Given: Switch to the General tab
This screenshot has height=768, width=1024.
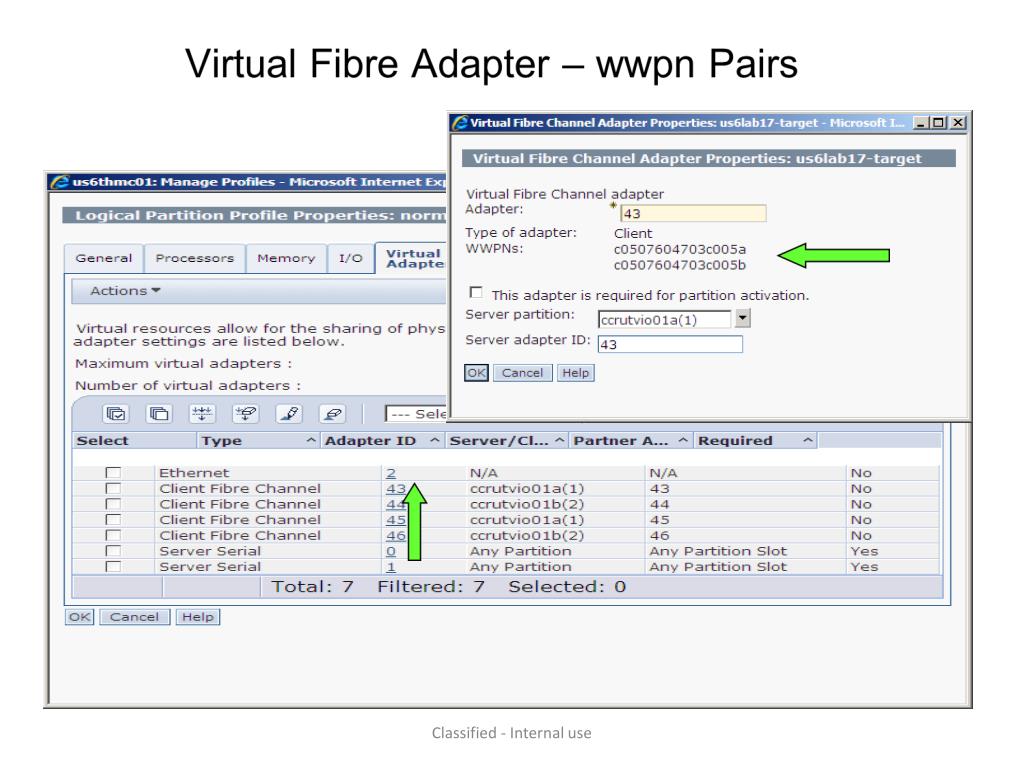Looking at the screenshot, I should tap(104, 258).
